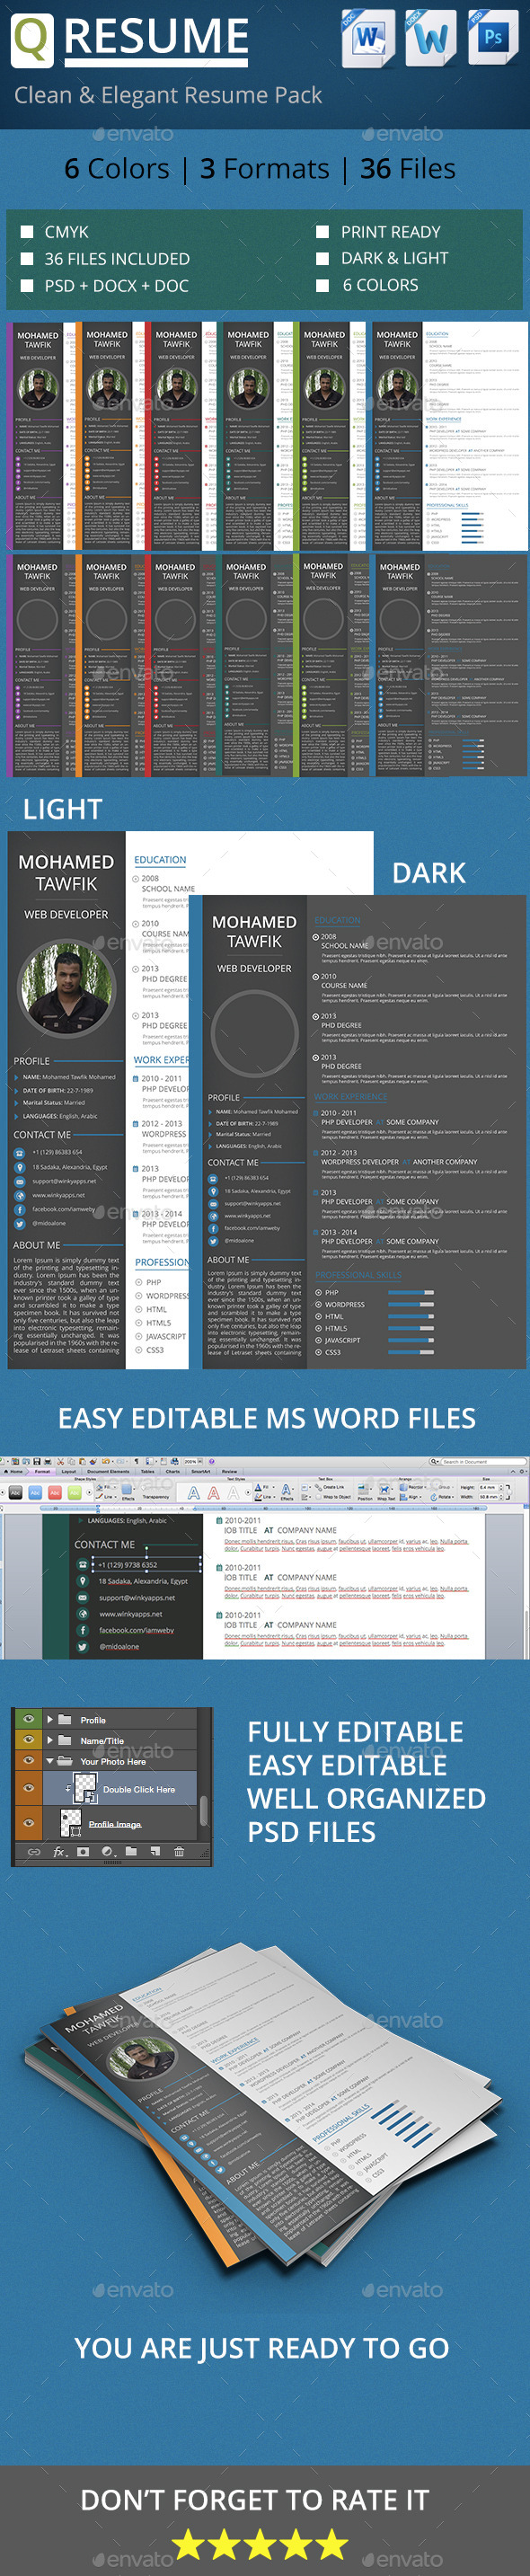Click the new layer icon
This screenshot has width=530, height=2576.
pos(155,1852)
